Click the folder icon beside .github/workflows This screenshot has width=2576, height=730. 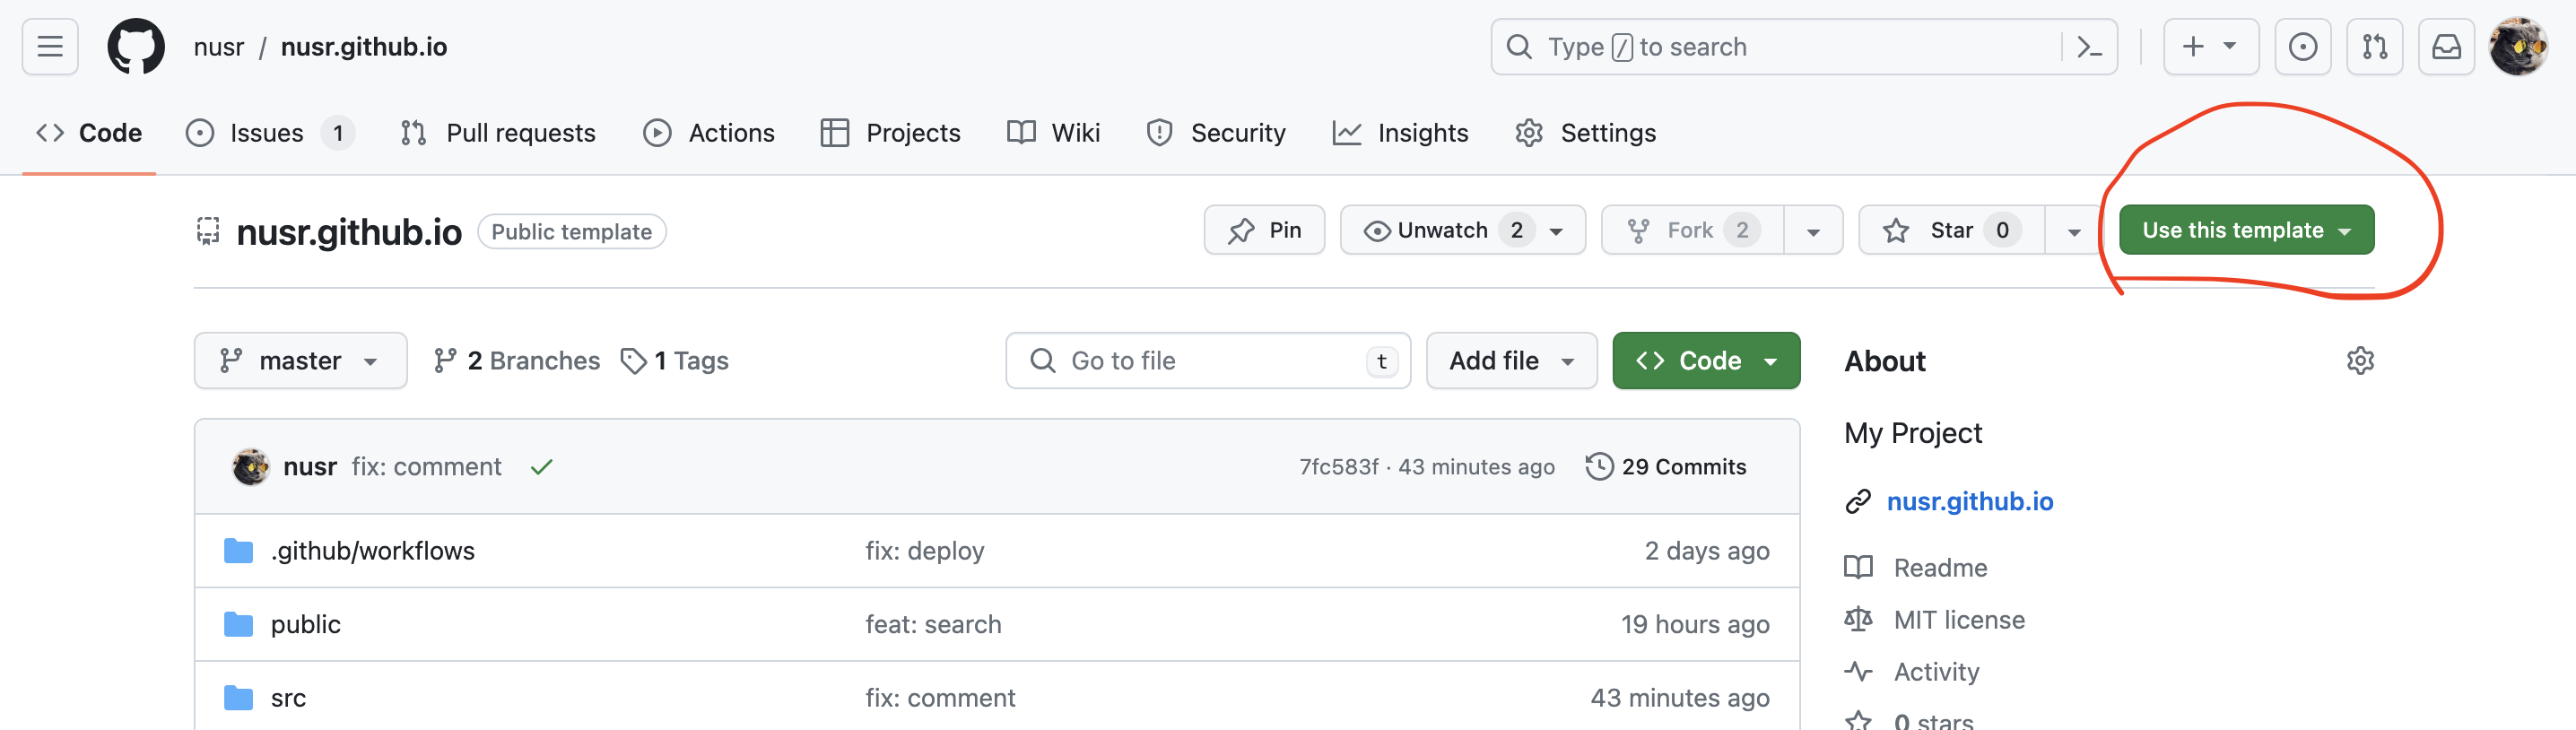(238, 551)
